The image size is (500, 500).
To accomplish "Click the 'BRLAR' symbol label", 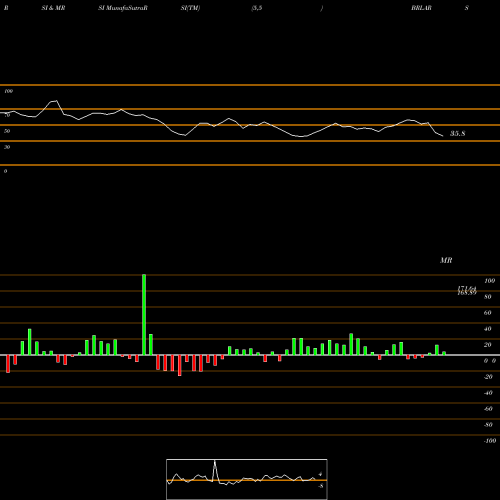I will pyautogui.click(x=421, y=8).
